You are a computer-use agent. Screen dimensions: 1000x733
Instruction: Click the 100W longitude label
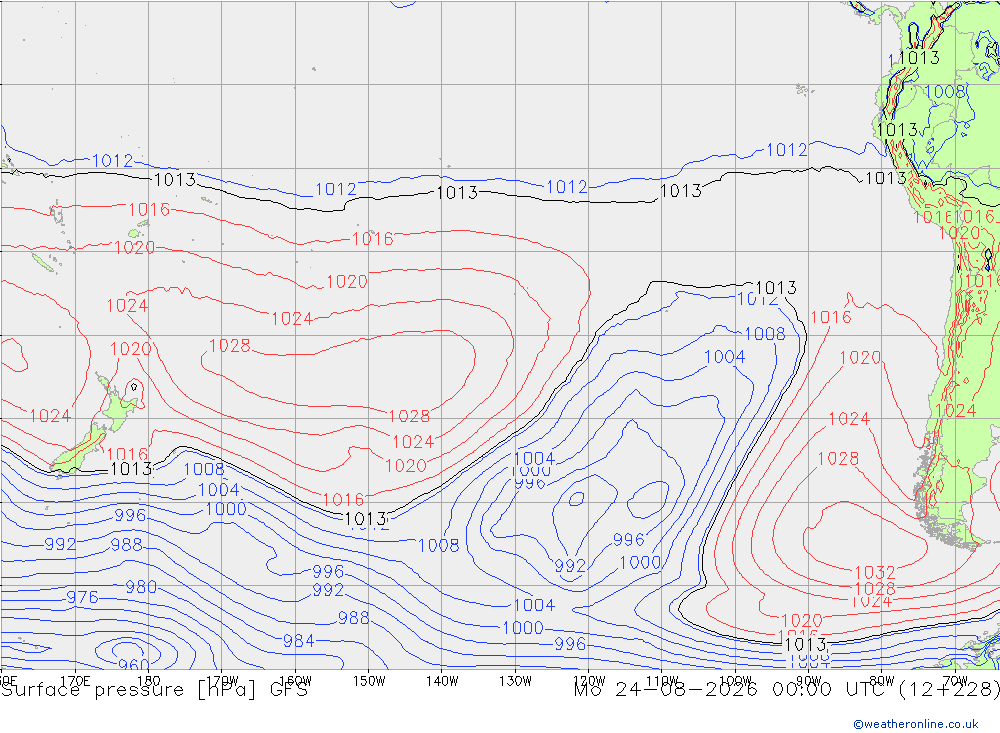click(x=735, y=681)
